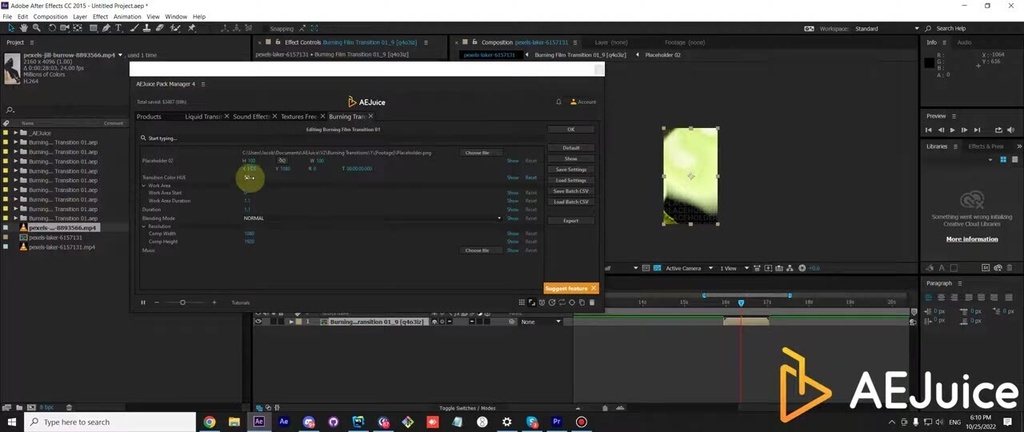Open the Window menu
This screenshot has height=432, width=1024.
(176, 16)
